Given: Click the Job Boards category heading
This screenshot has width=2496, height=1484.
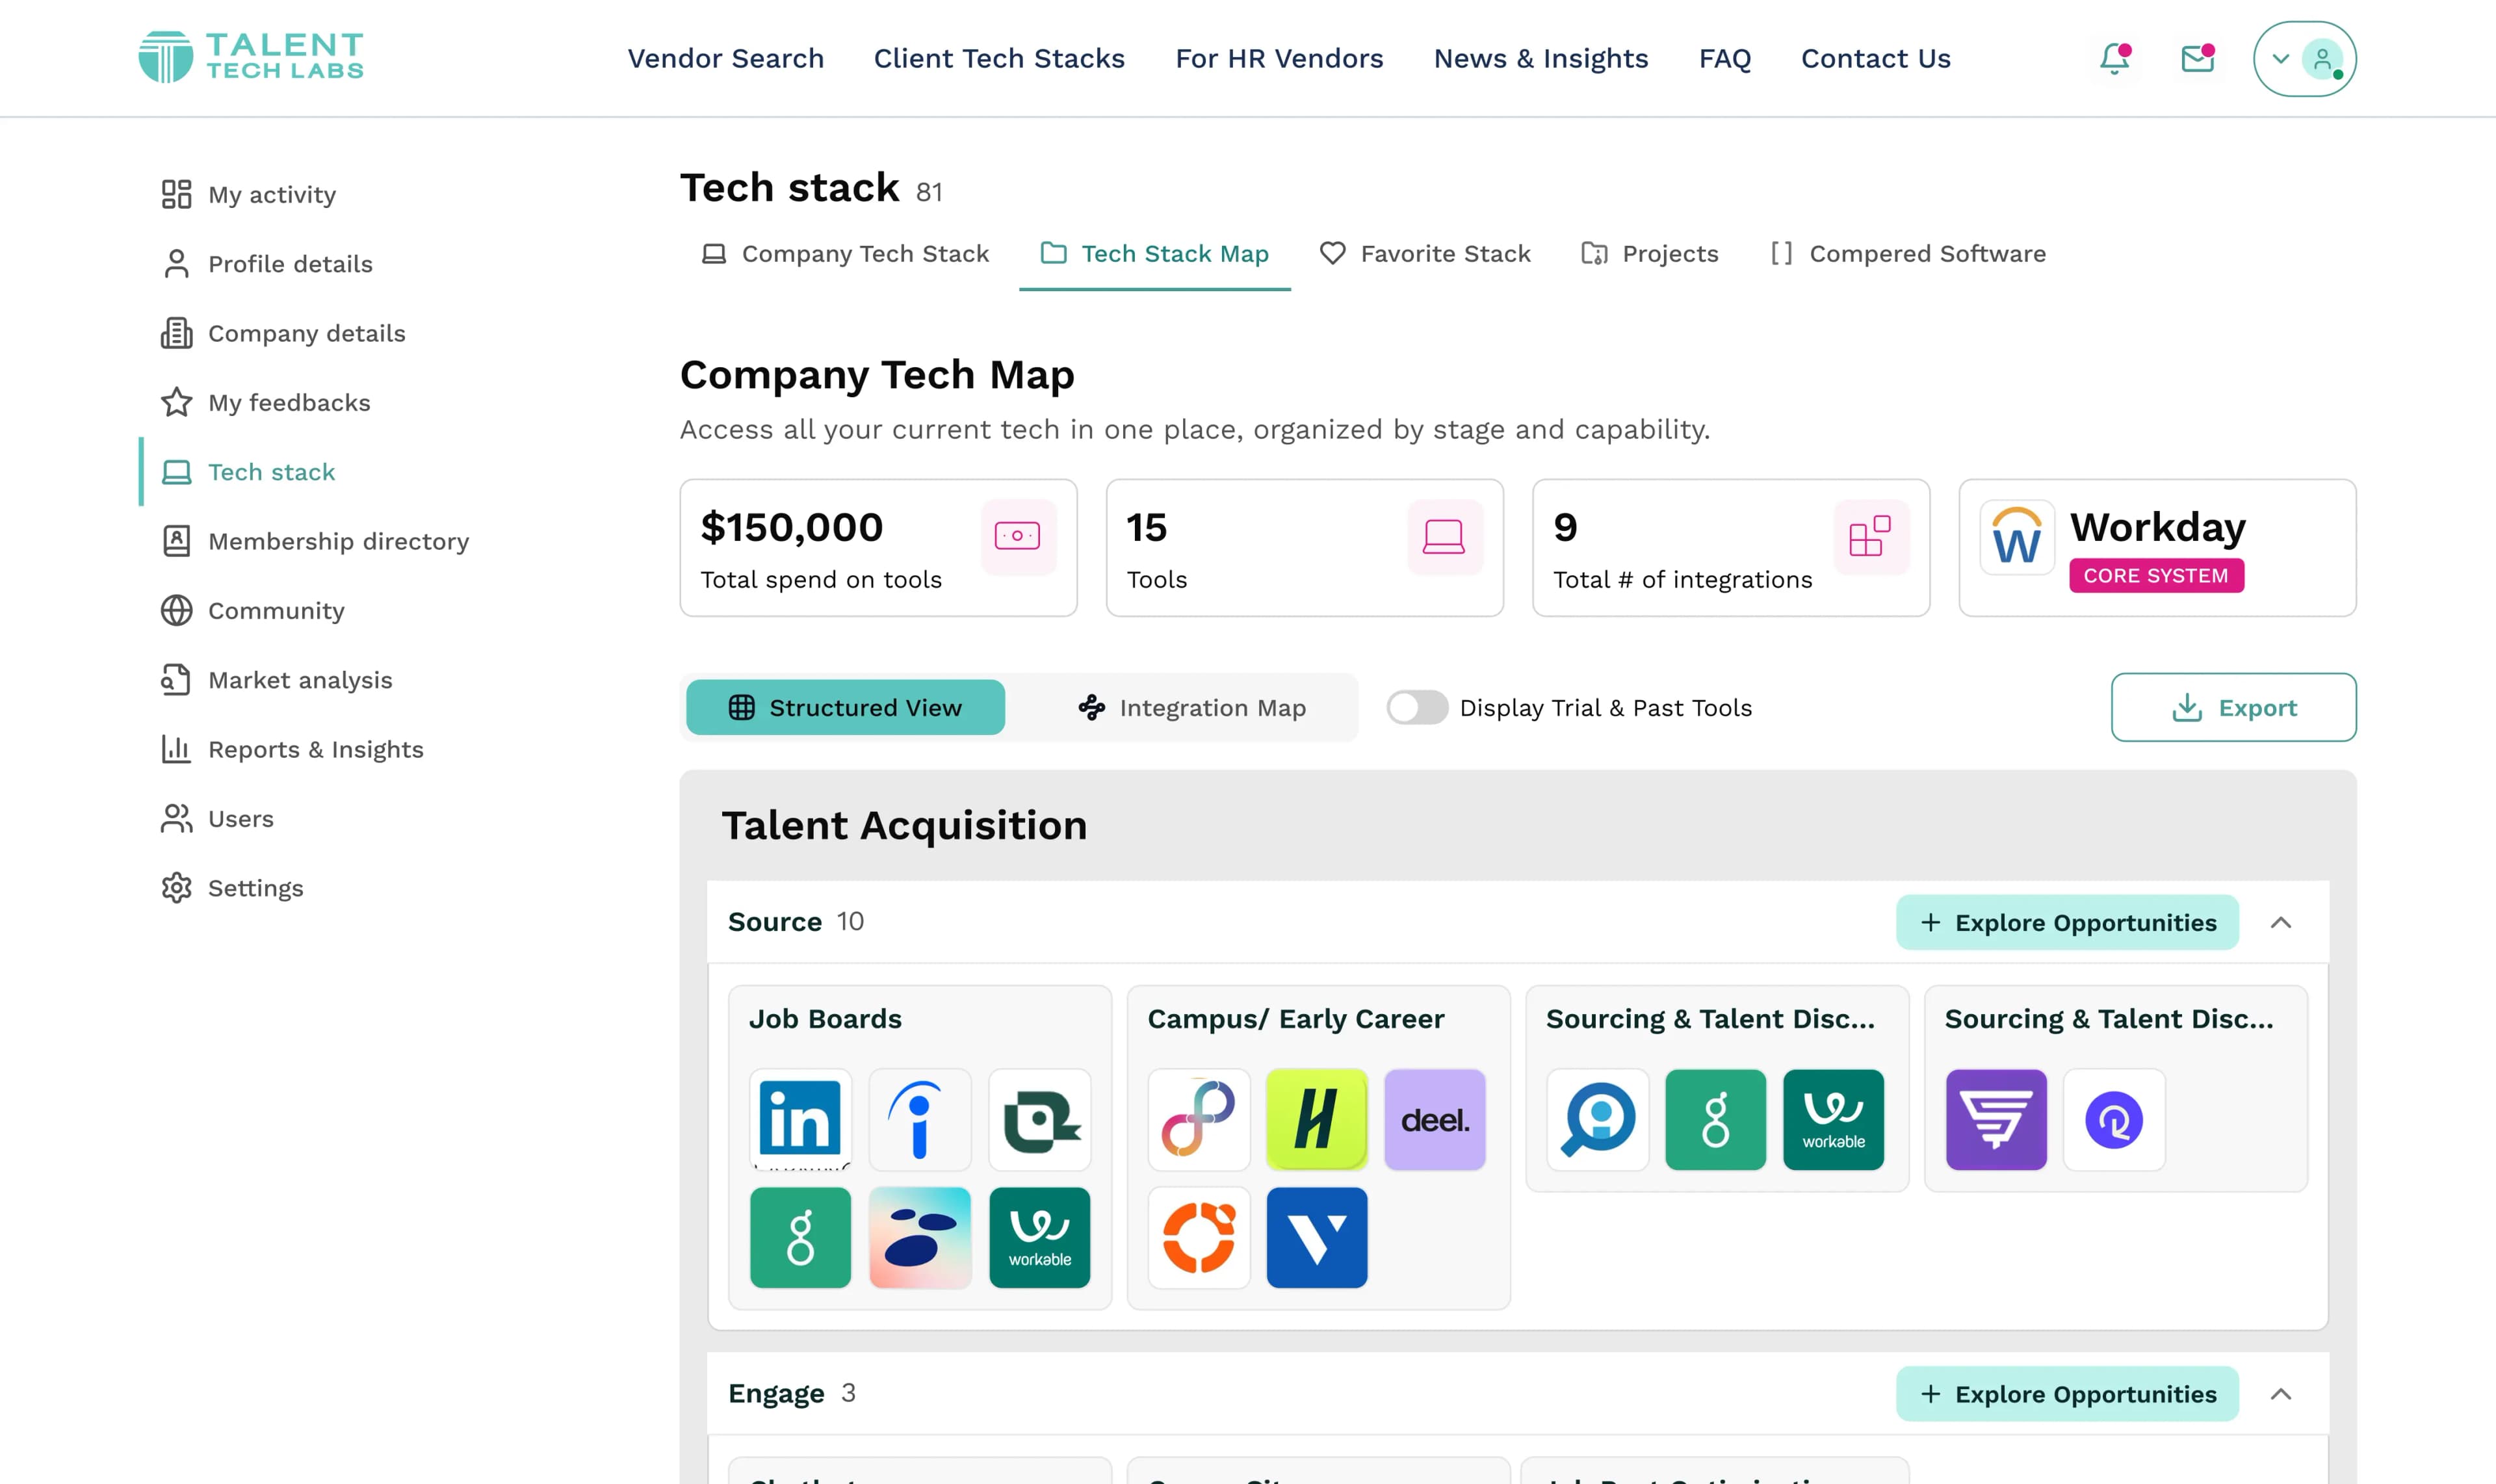Looking at the screenshot, I should [825, 1019].
